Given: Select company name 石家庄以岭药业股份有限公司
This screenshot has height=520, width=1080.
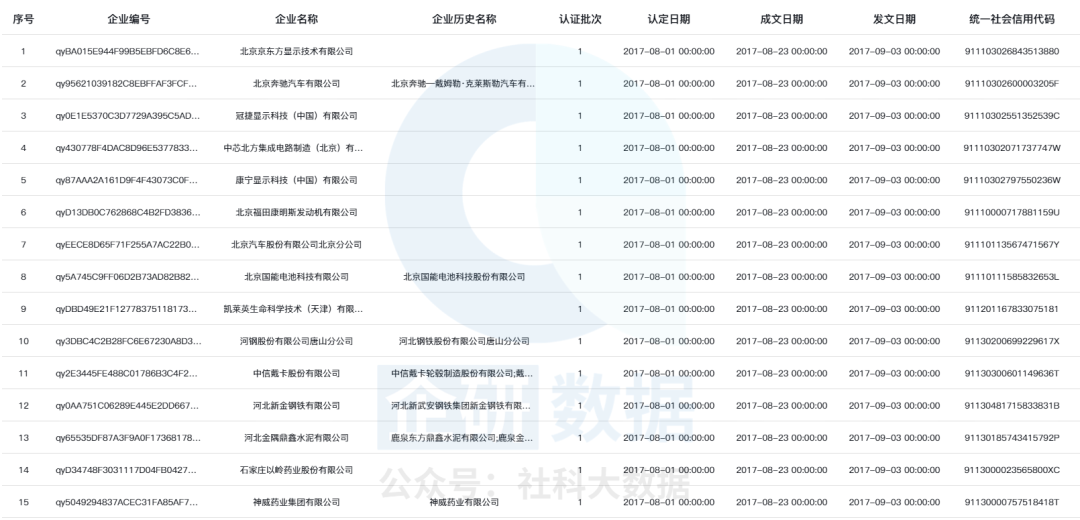Looking at the screenshot, I should [x=296, y=470].
